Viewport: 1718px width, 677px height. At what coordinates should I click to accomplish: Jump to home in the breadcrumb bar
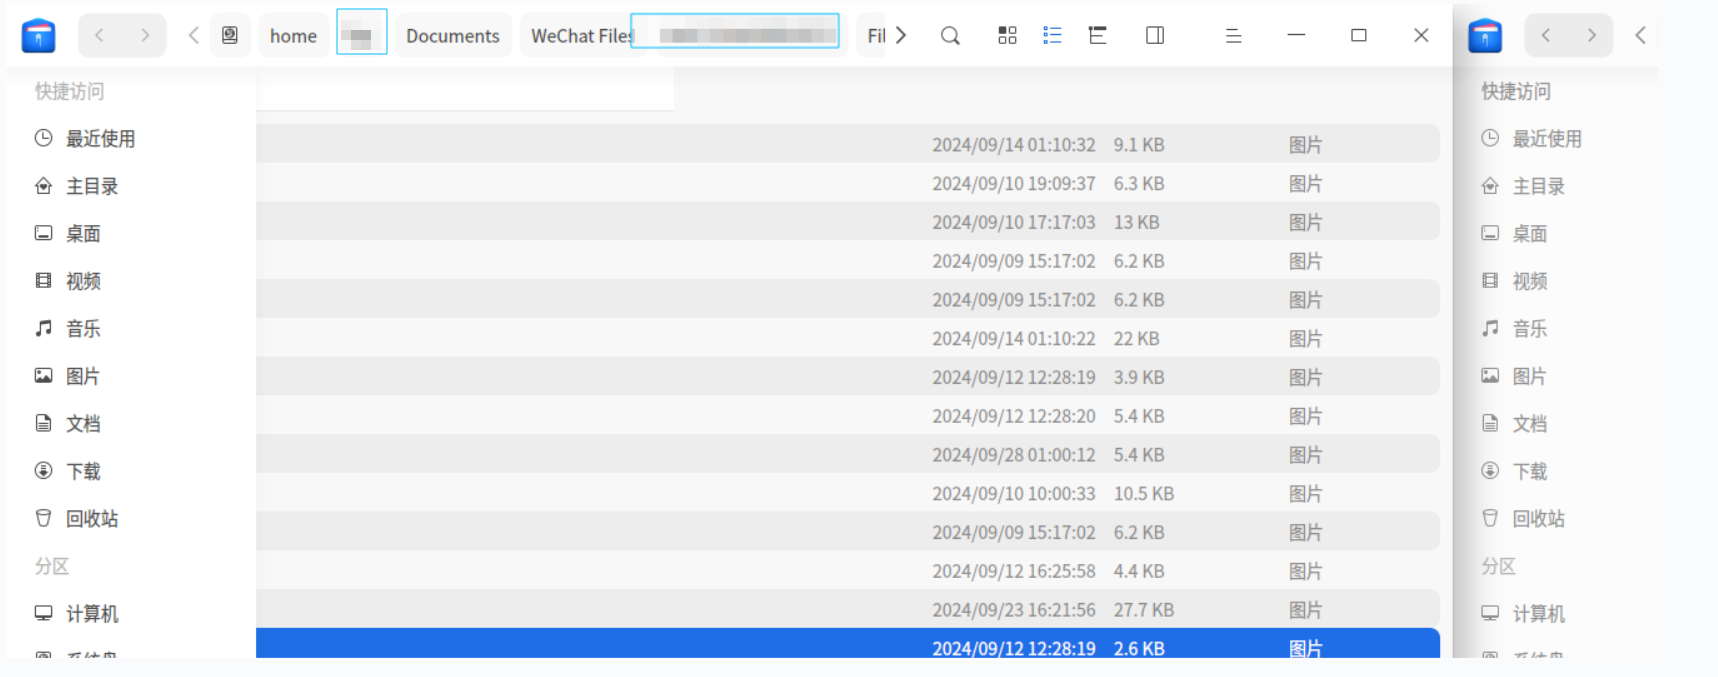pos(293,36)
